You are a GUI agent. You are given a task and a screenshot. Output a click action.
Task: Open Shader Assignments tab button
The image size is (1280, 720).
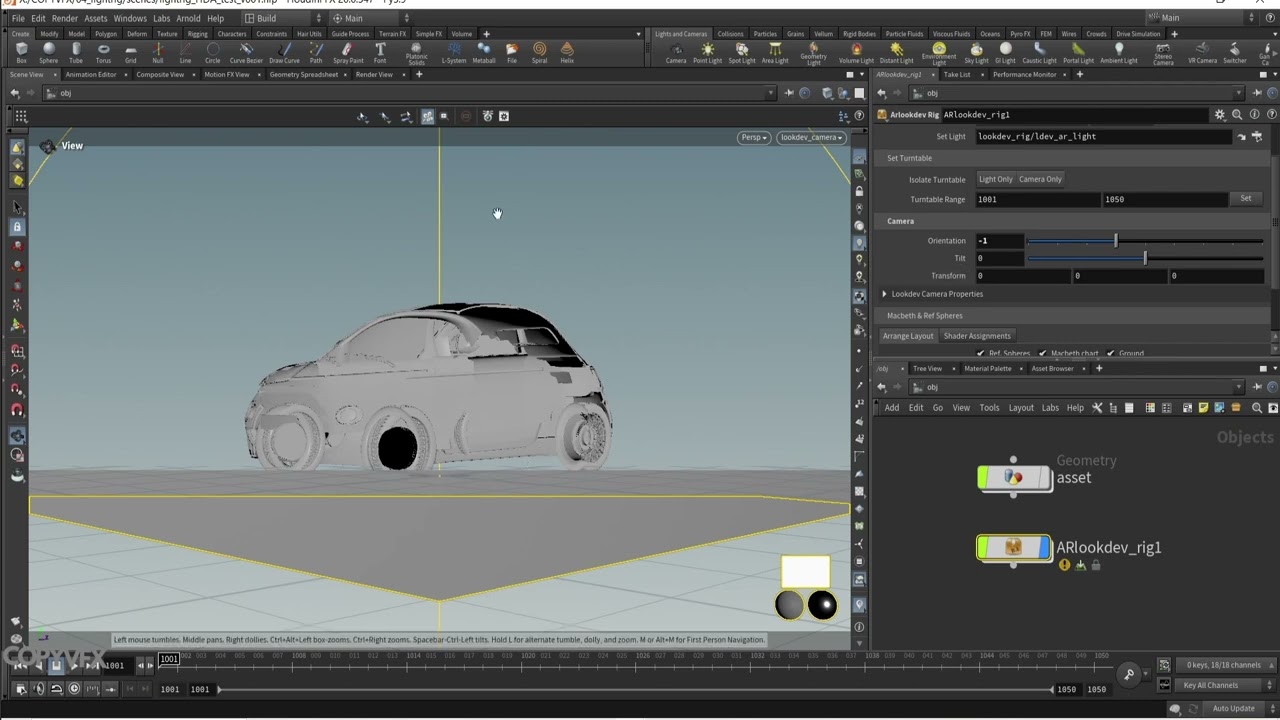(x=977, y=336)
